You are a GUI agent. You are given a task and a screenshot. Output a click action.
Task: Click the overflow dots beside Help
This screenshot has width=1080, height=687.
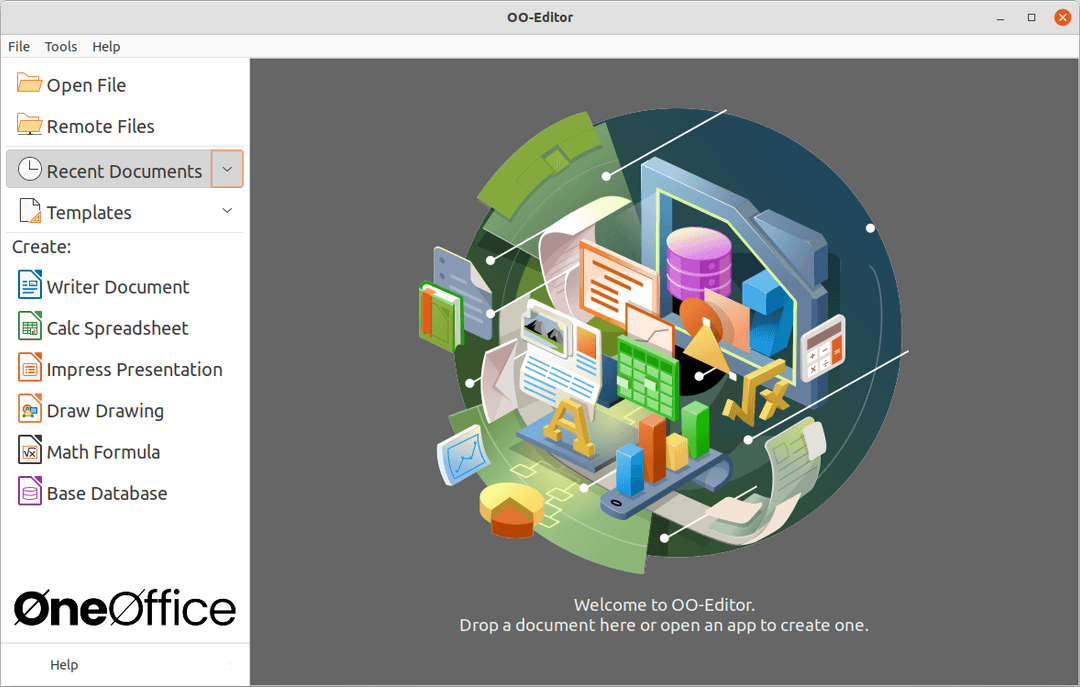tap(230, 664)
